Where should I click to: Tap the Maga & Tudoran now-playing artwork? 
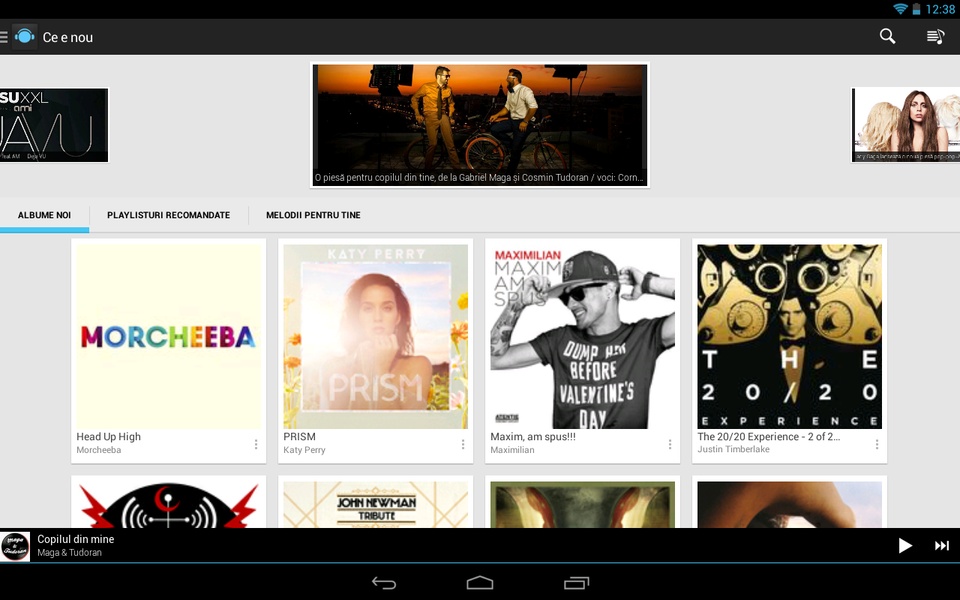coord(15,546)
